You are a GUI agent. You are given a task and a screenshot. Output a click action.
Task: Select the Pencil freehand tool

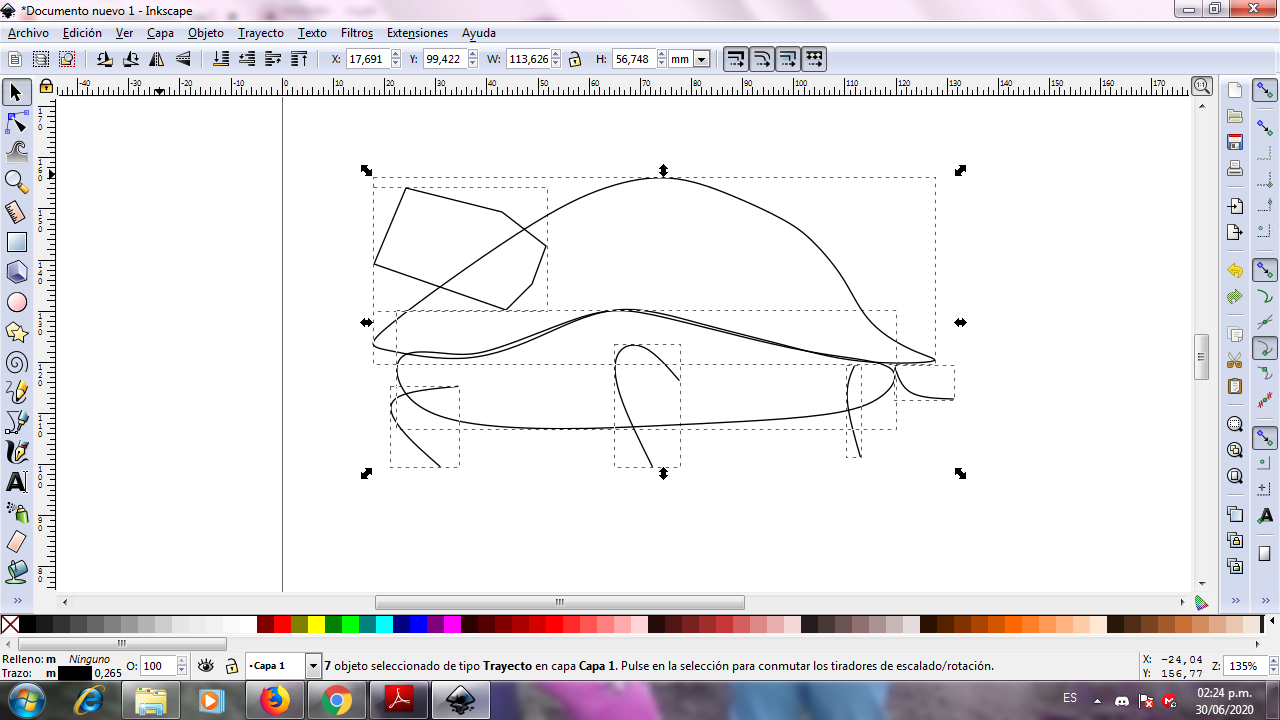[16, 392]
